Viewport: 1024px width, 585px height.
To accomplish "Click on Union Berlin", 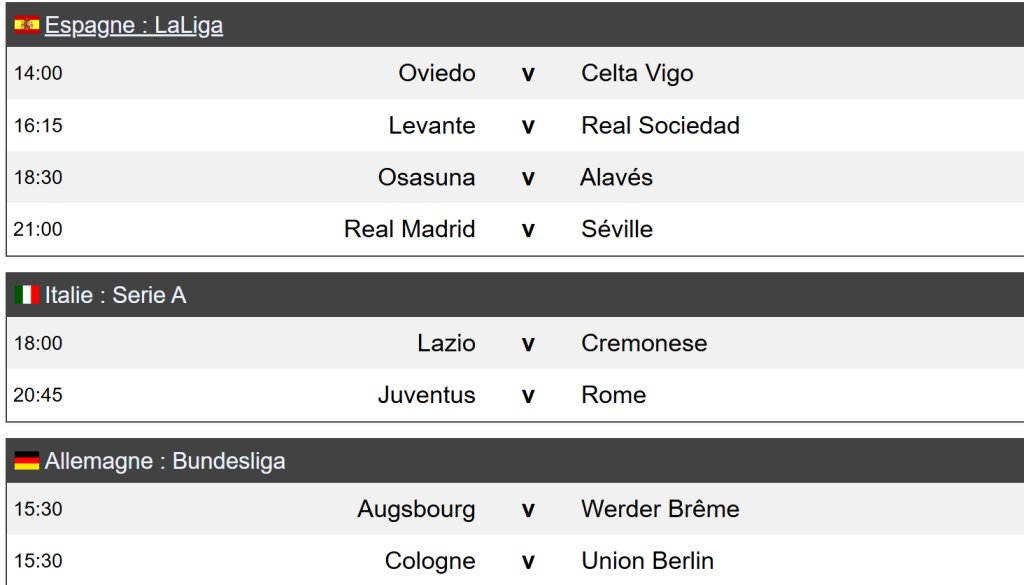I will 647,562.
